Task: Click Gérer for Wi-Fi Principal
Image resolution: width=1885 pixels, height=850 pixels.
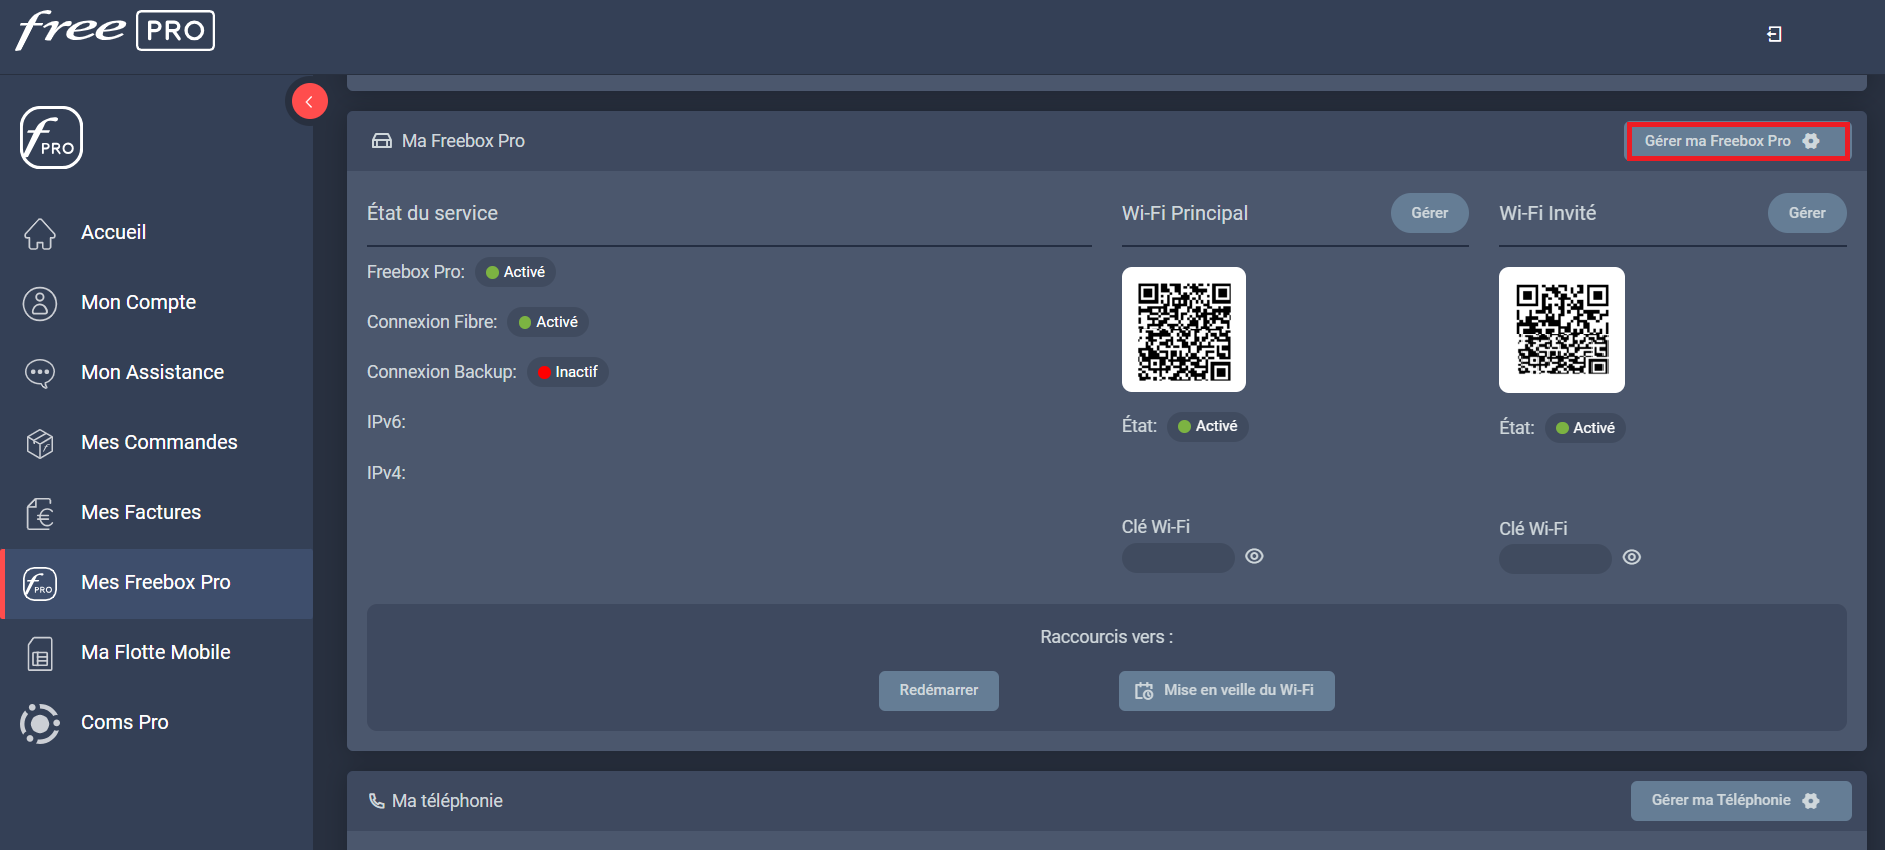Action: [1430, 213]
